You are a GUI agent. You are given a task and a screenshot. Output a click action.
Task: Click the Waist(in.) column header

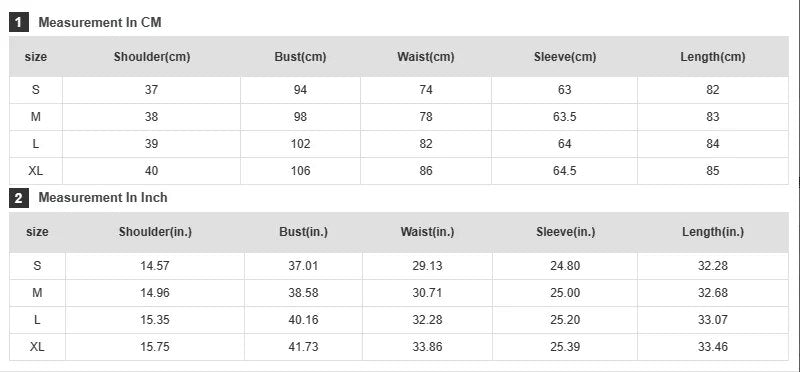click(x=427, y=232)
